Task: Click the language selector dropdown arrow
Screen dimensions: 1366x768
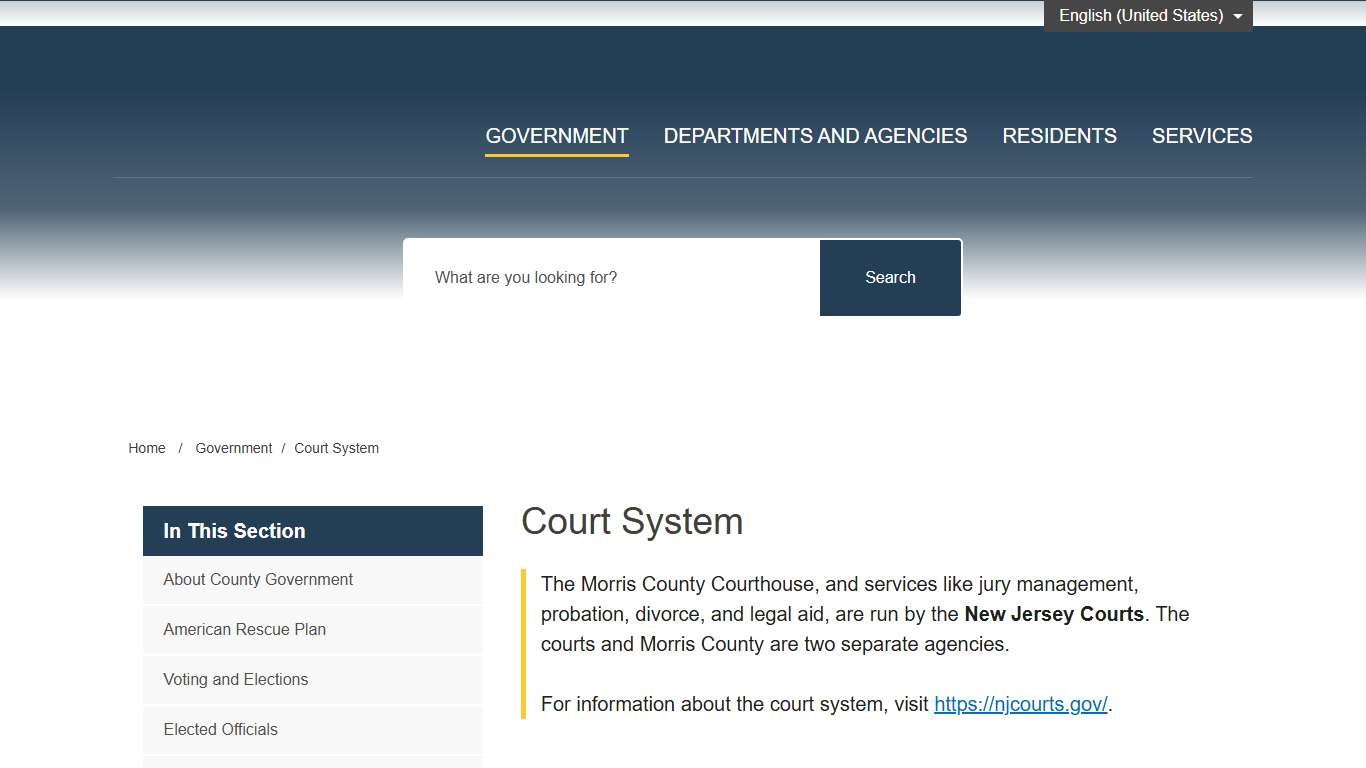Action: [1237, 15]
